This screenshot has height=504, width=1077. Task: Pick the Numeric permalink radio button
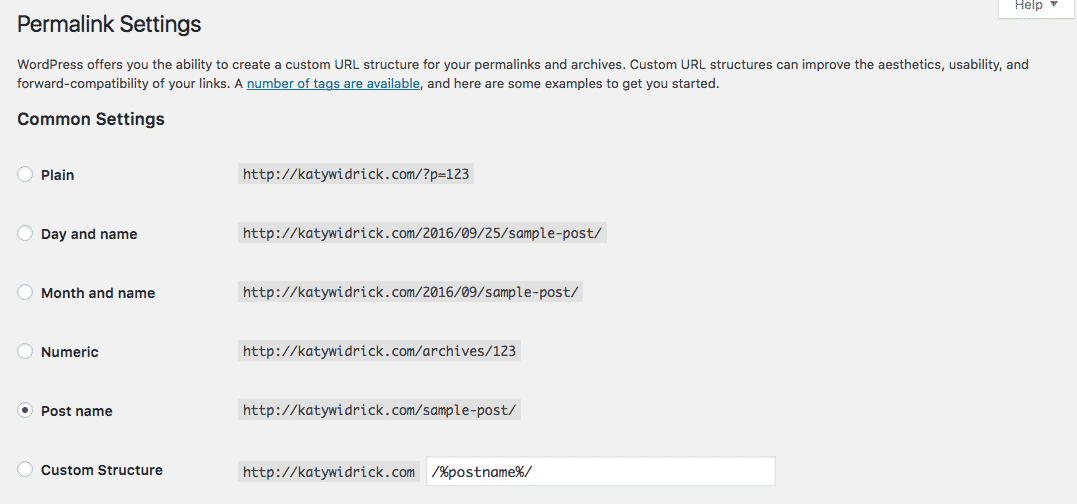(25, 352)
